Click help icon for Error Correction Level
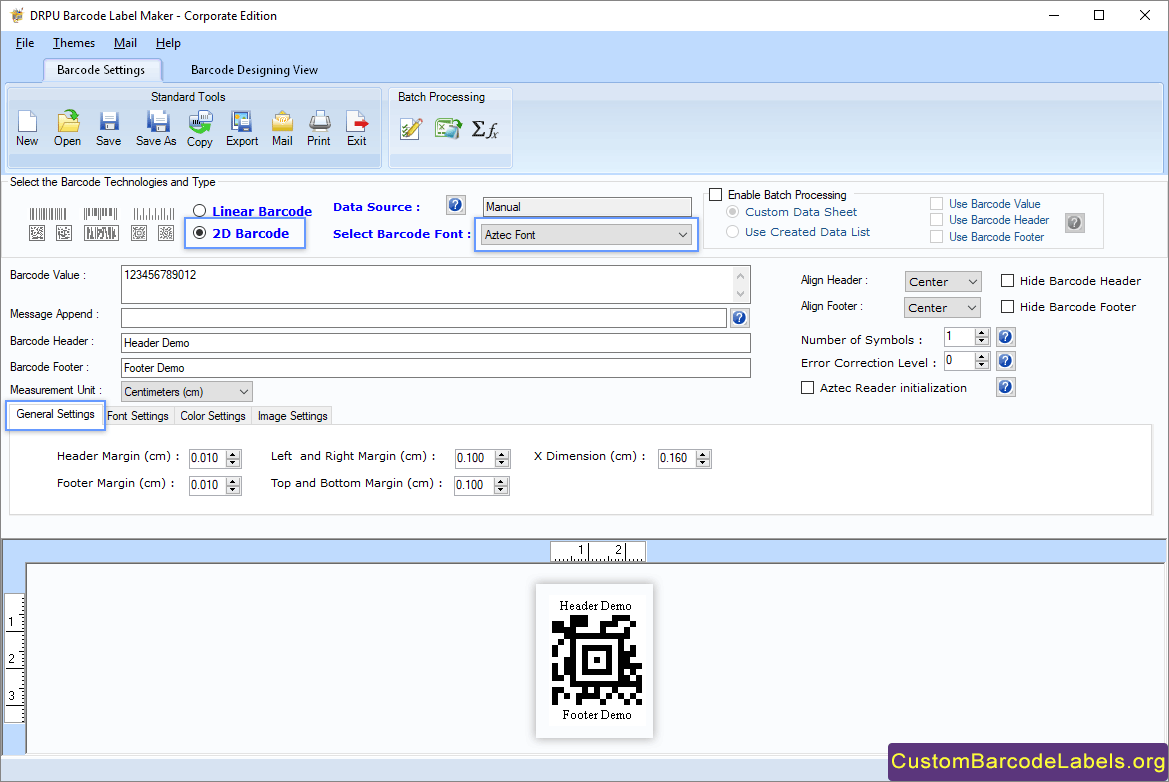1169x782 pixels. coord(1005,361)
